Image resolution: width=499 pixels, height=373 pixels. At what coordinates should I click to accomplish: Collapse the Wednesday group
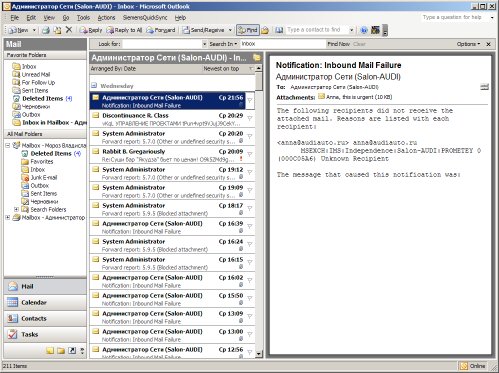click(x=94, y=86)
